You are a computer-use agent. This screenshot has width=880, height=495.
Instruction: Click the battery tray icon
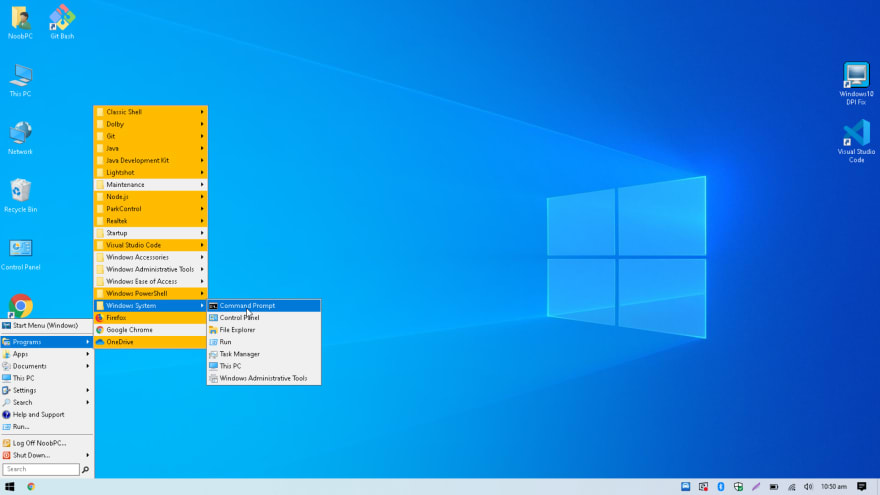click(x=774, y=487)
